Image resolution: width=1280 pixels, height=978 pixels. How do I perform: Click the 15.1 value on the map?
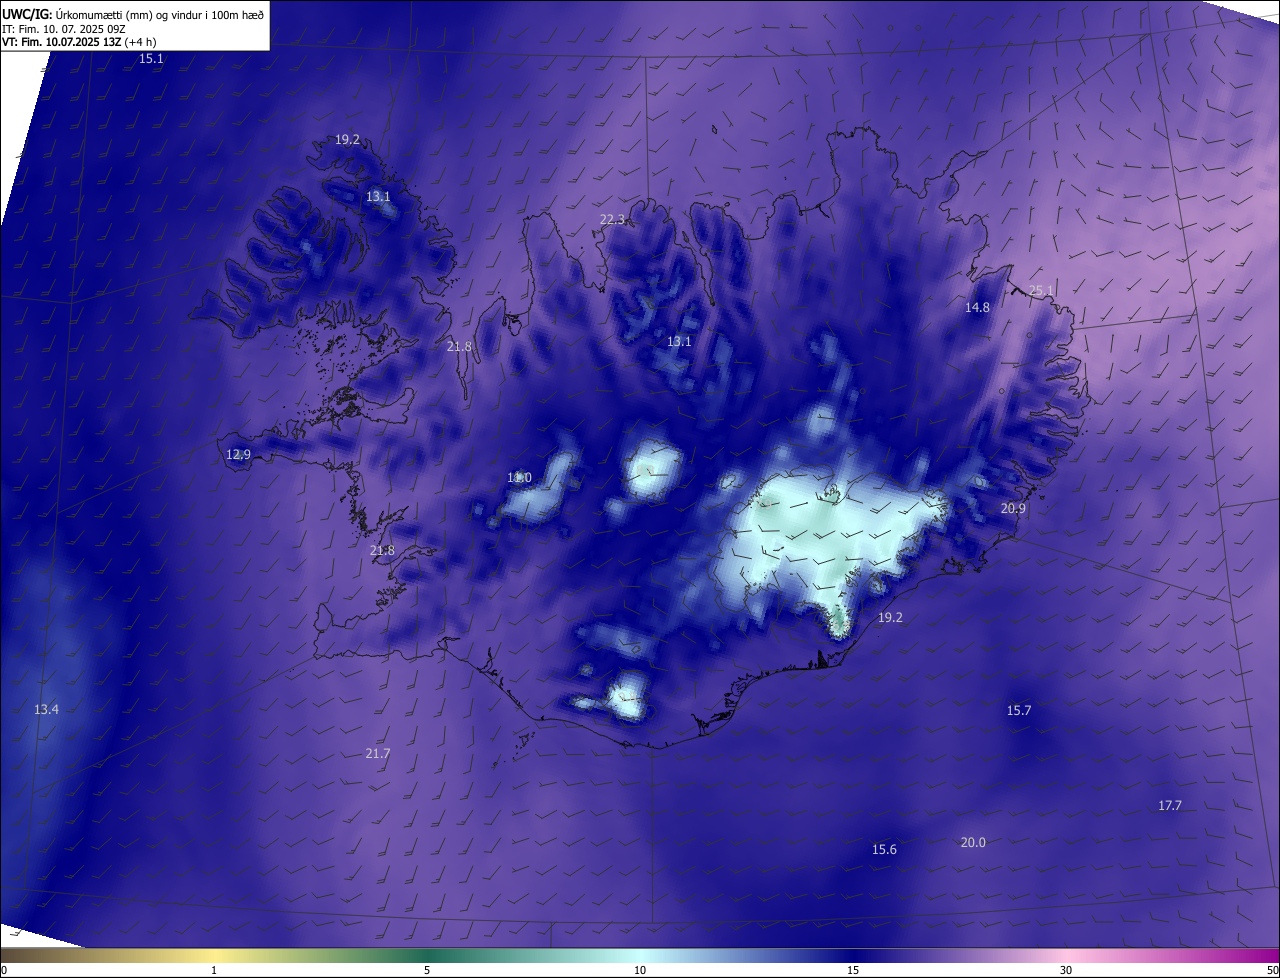(x=151, y=59)
